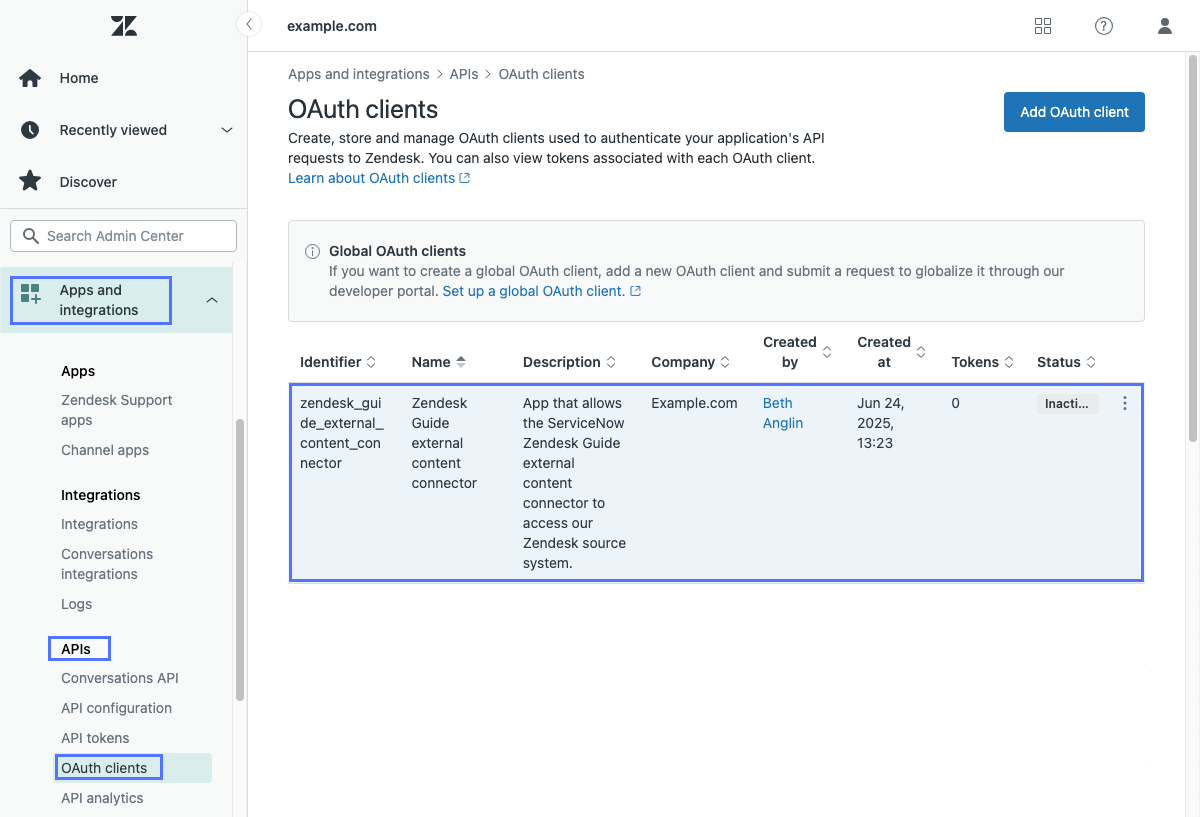
Task: Open Logs in the sidebar
Action: (76, 604)
